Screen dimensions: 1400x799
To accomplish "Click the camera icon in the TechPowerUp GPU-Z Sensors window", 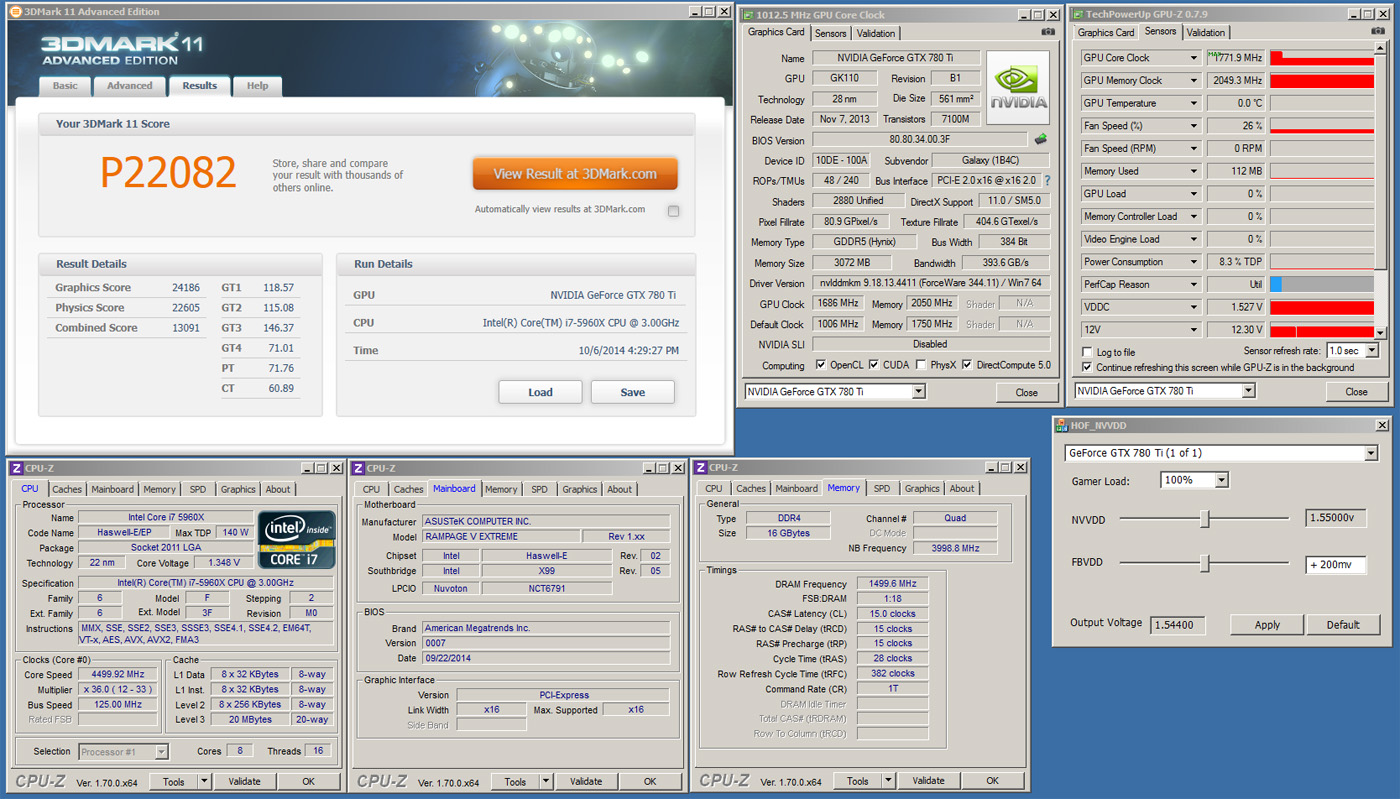I will [x=1377, y=32].
